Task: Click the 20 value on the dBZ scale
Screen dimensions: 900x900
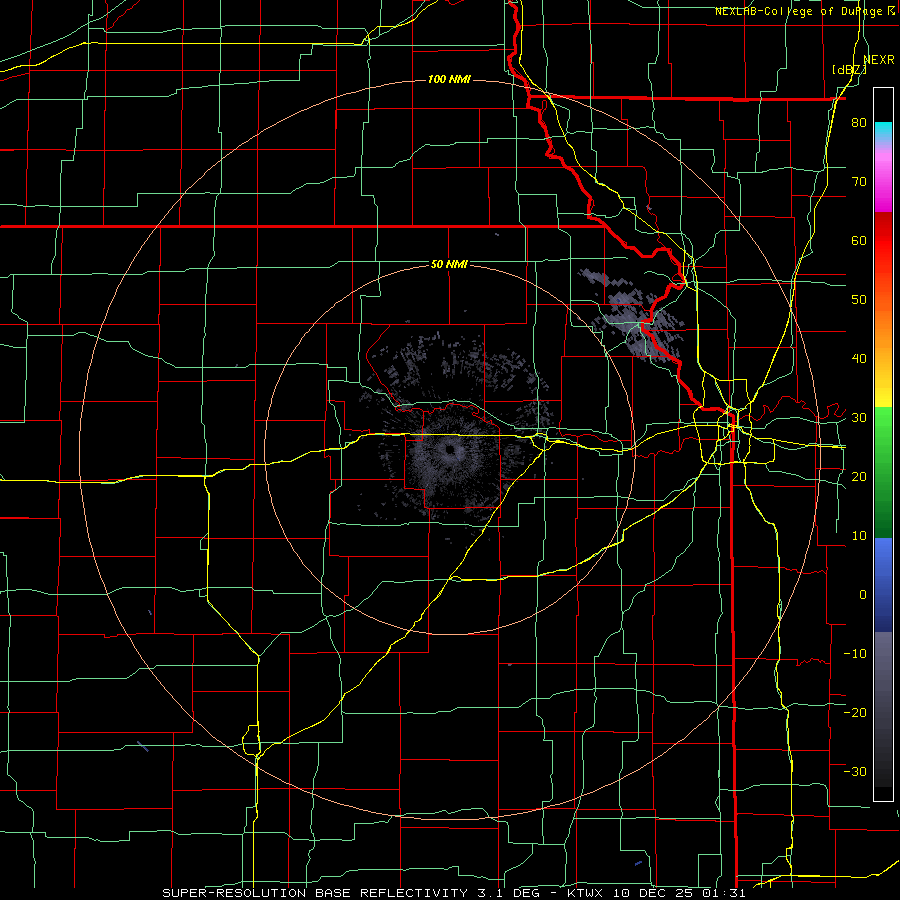Action: pyautogui.click(x=859, y=476)
